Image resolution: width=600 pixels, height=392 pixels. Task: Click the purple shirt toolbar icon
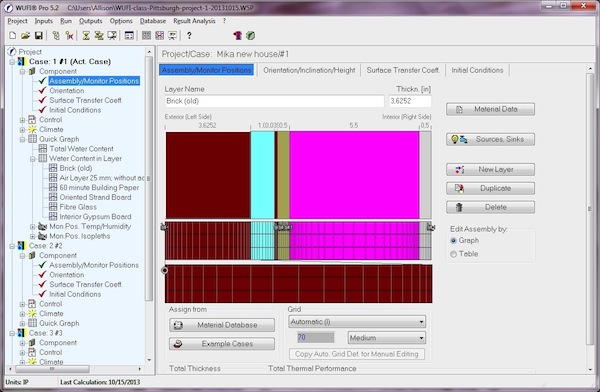[x=238, y=36]
